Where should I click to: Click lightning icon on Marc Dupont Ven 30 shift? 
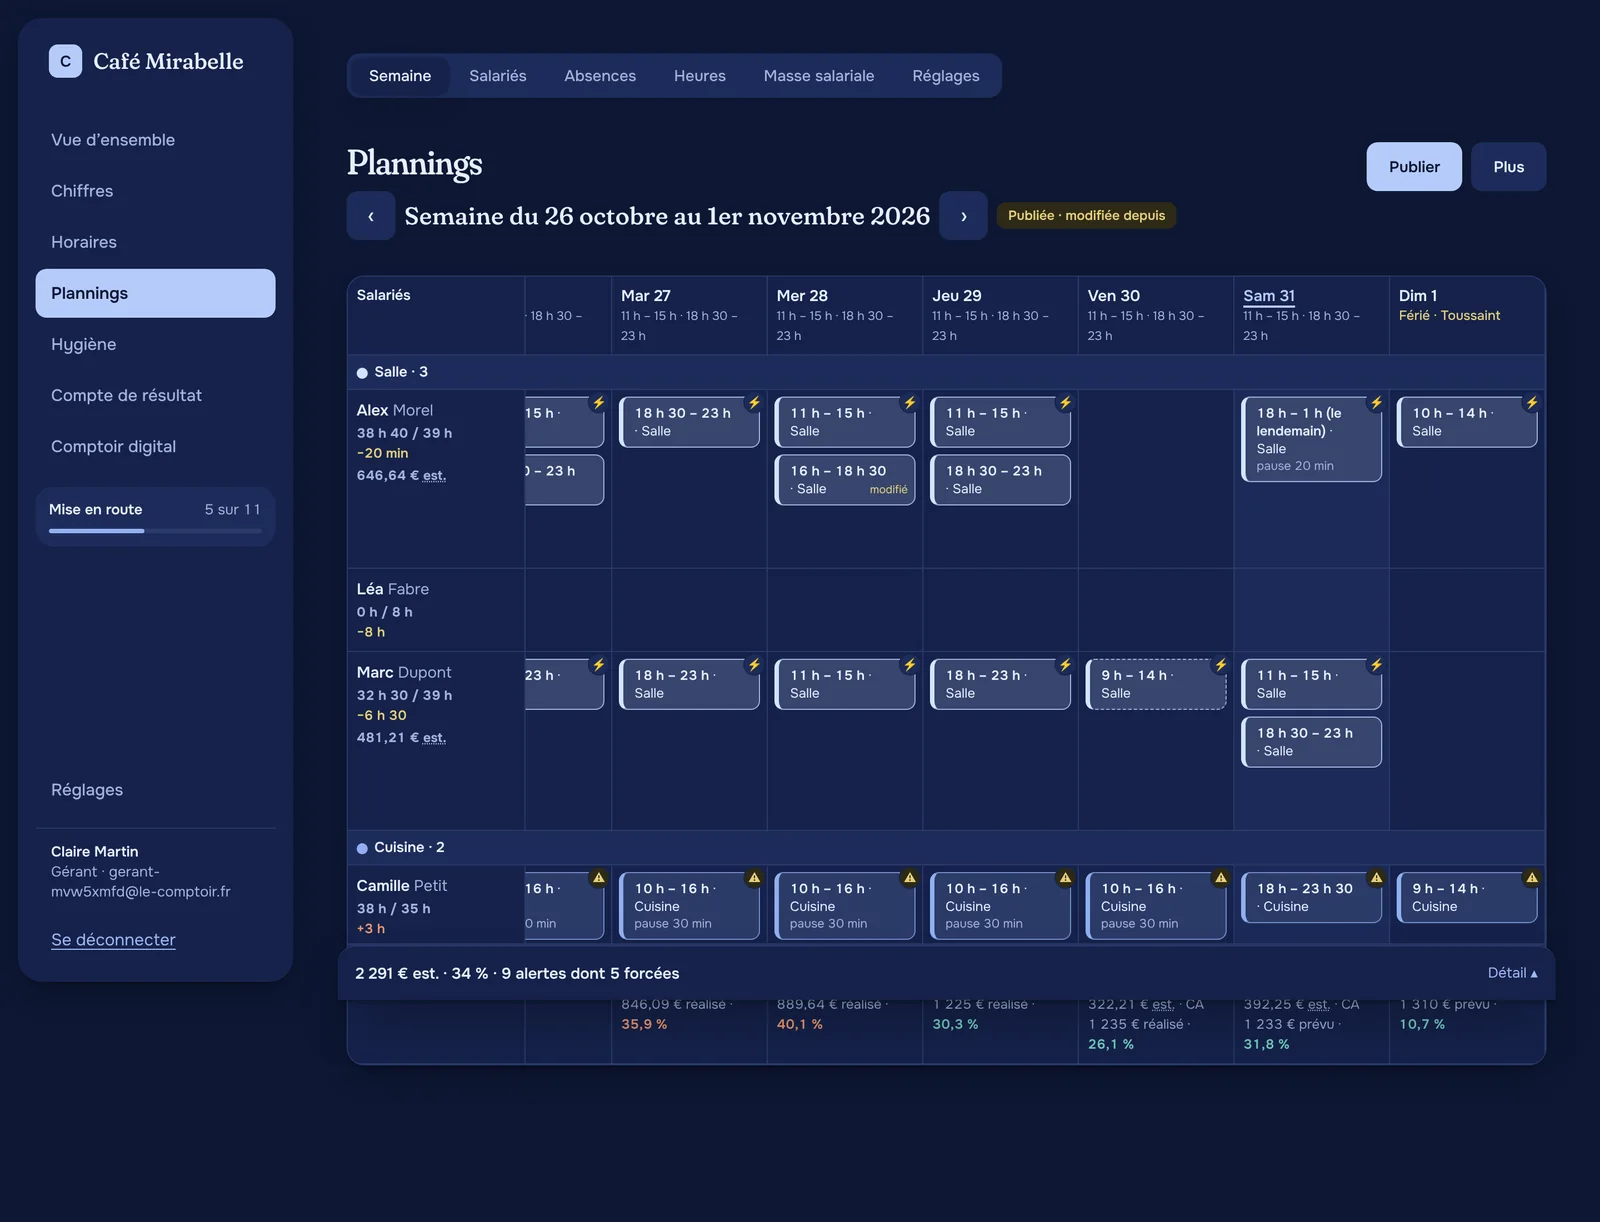[x=1220, y=665]
